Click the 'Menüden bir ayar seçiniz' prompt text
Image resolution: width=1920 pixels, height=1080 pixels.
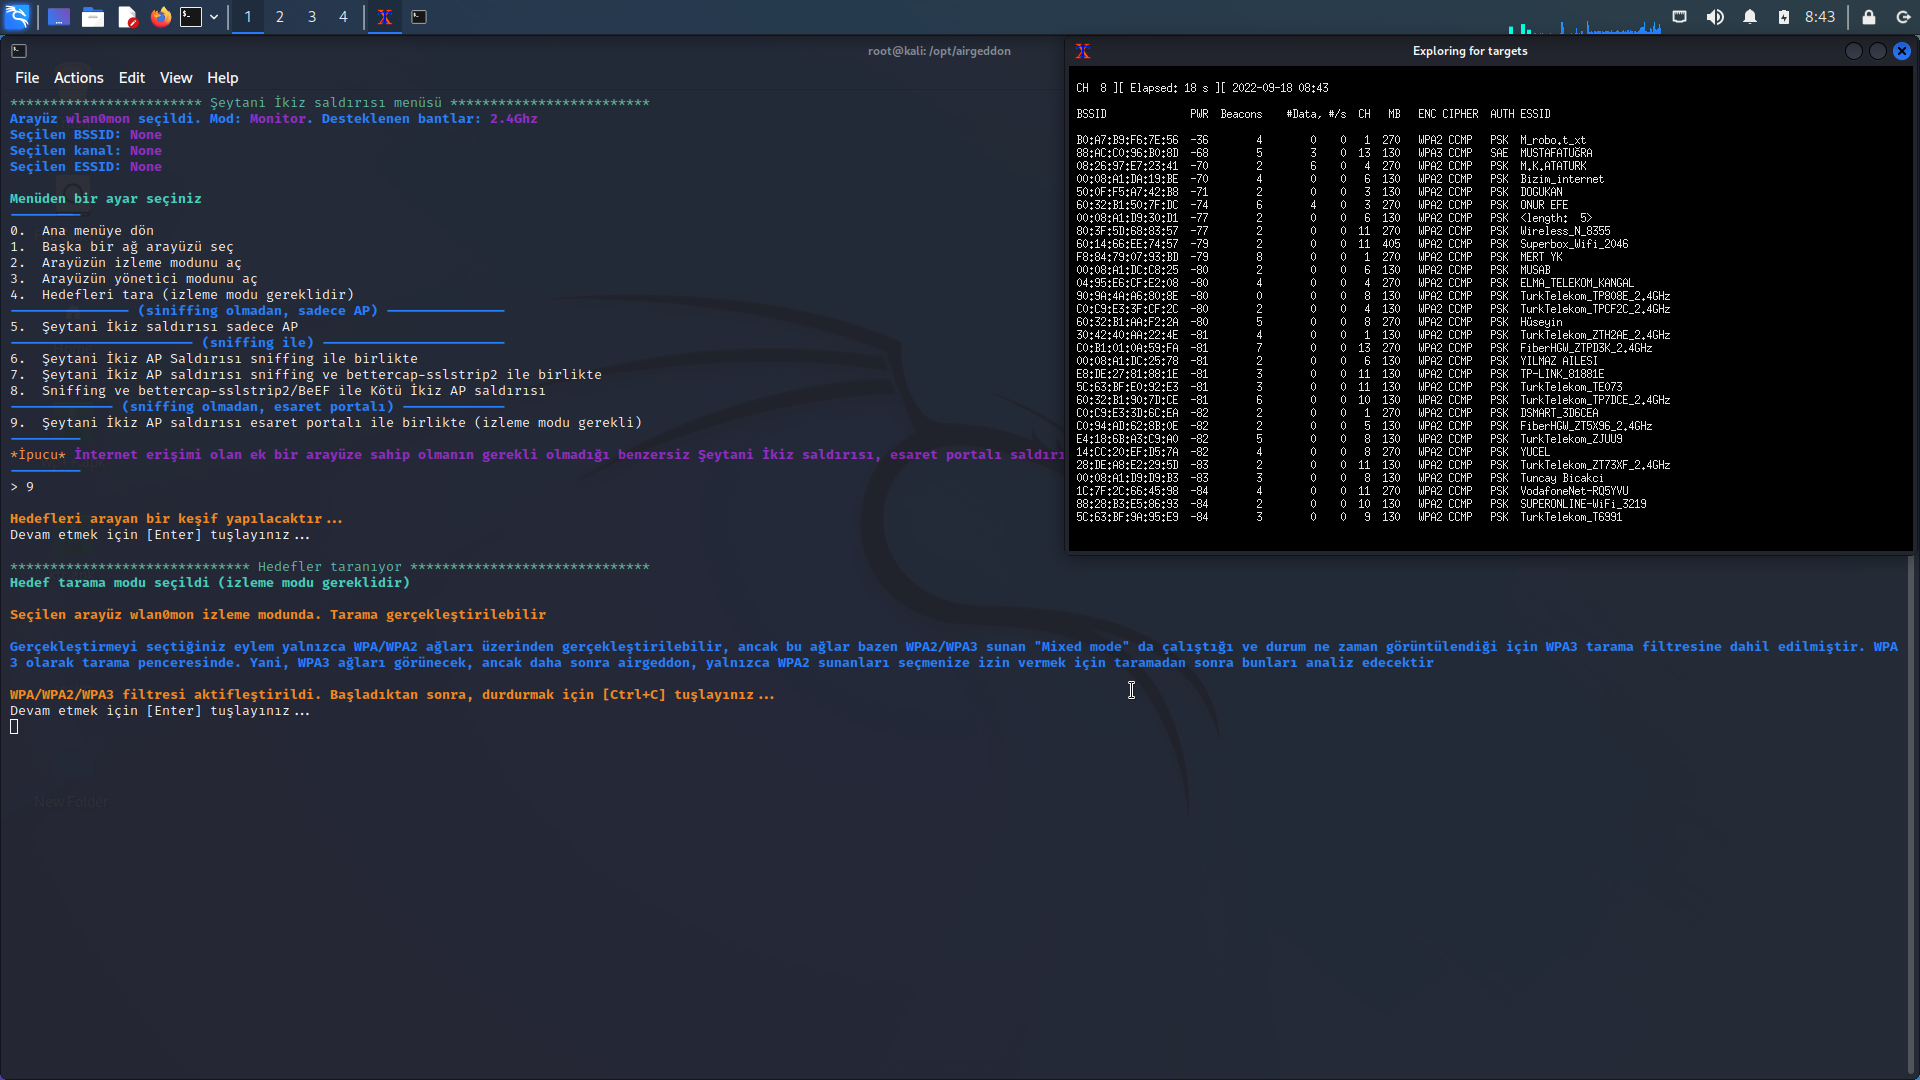coord(106,199)
